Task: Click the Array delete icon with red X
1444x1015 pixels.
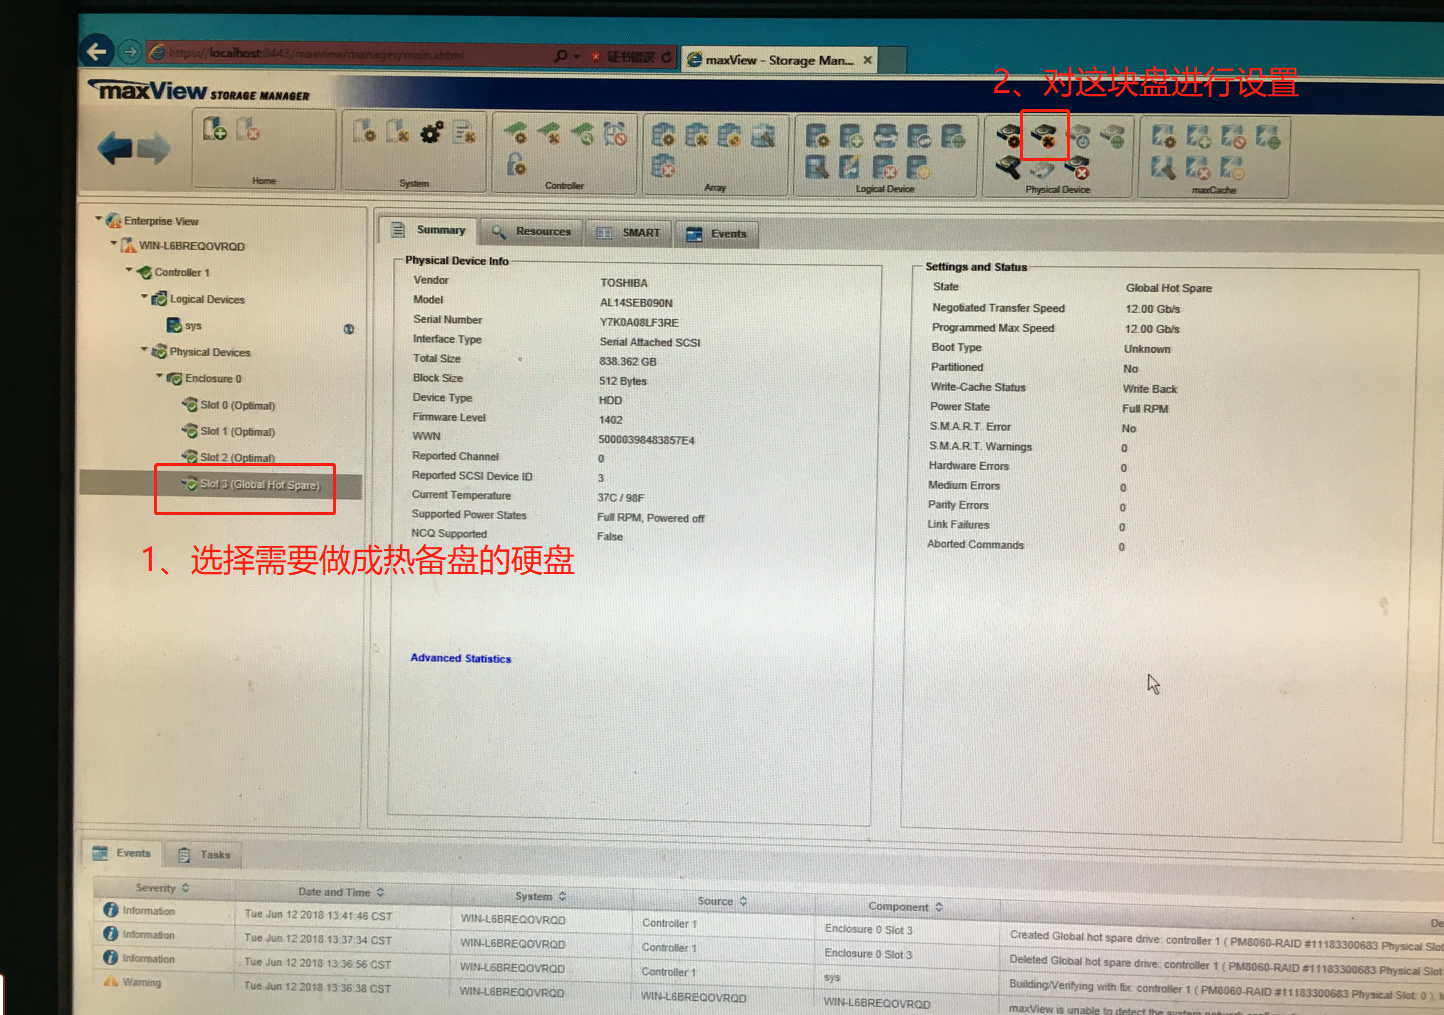Action: [x=663, y=165]
